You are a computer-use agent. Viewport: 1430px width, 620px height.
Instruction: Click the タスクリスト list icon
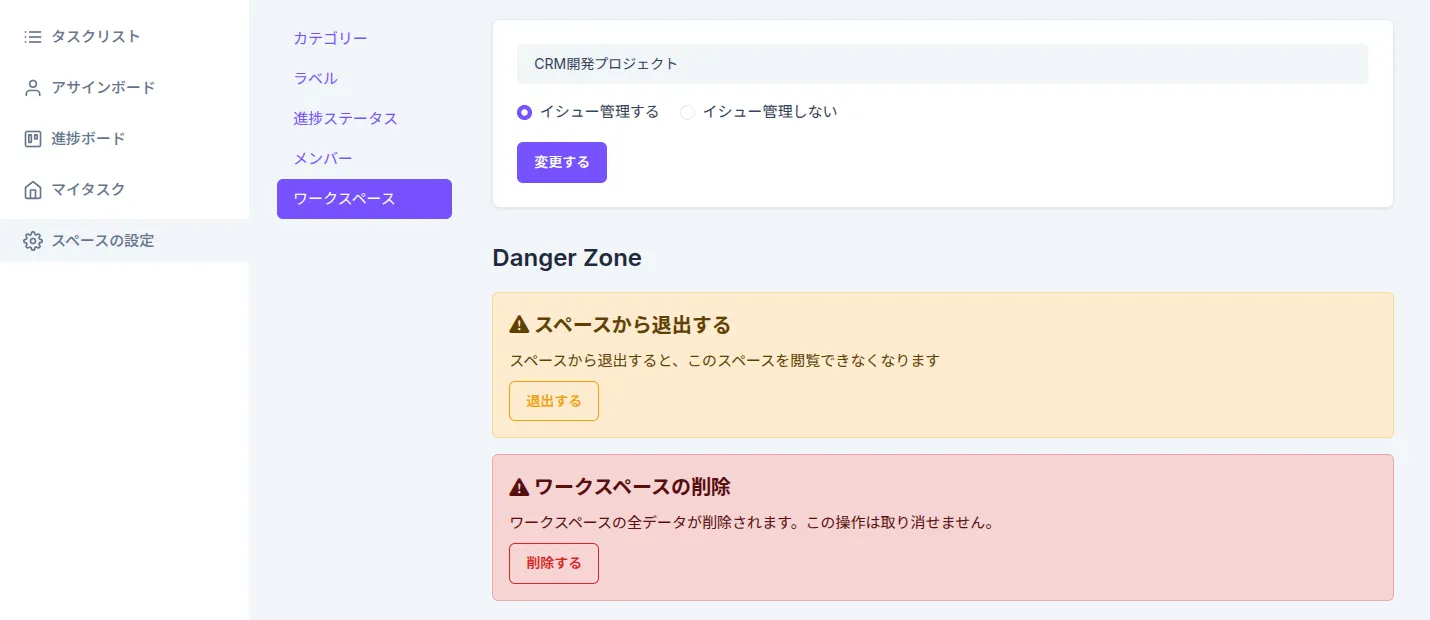33,37
